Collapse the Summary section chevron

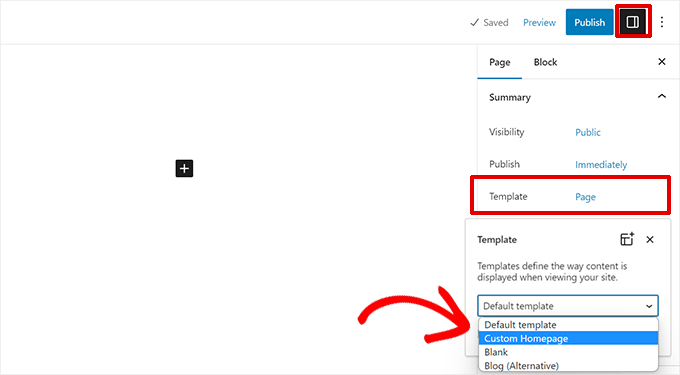pyautogui.click(x=662, y=96)
